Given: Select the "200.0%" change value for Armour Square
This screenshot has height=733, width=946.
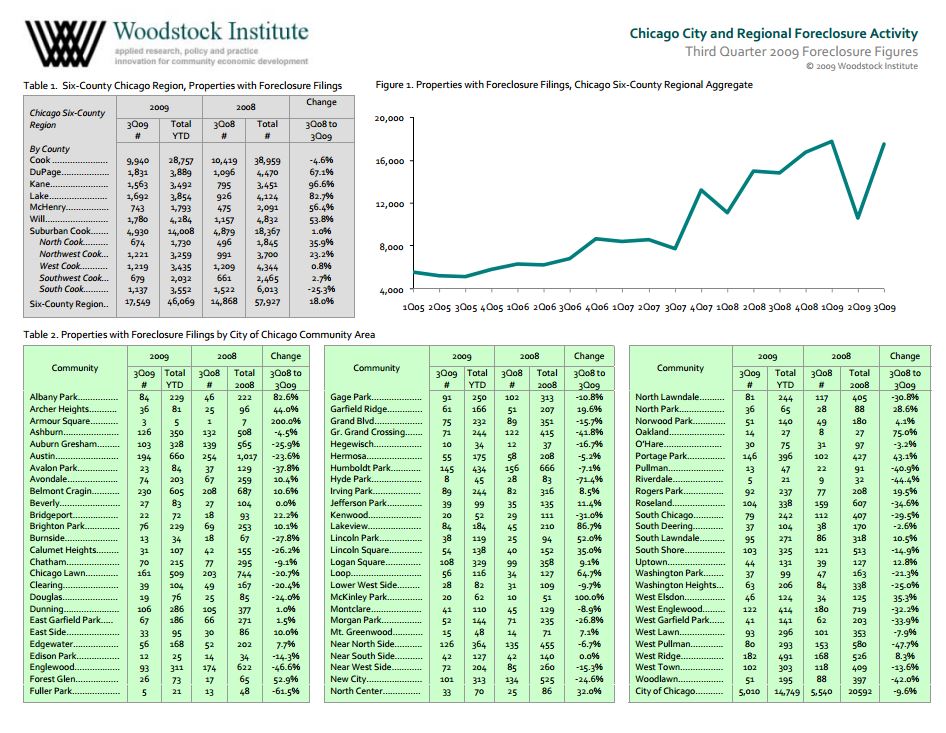Looking at the screenshot, I should [x=285, y=421].
